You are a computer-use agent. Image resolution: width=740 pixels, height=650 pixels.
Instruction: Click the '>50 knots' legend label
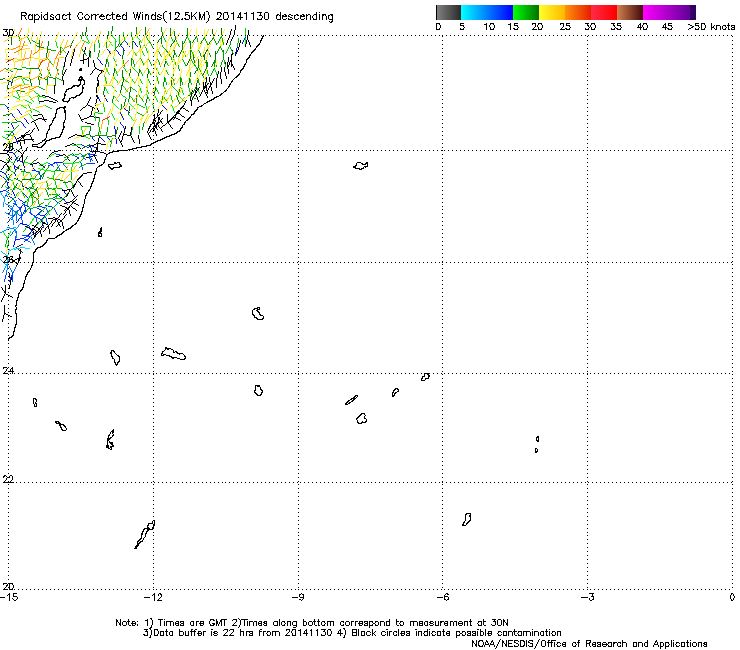(711, 27)
